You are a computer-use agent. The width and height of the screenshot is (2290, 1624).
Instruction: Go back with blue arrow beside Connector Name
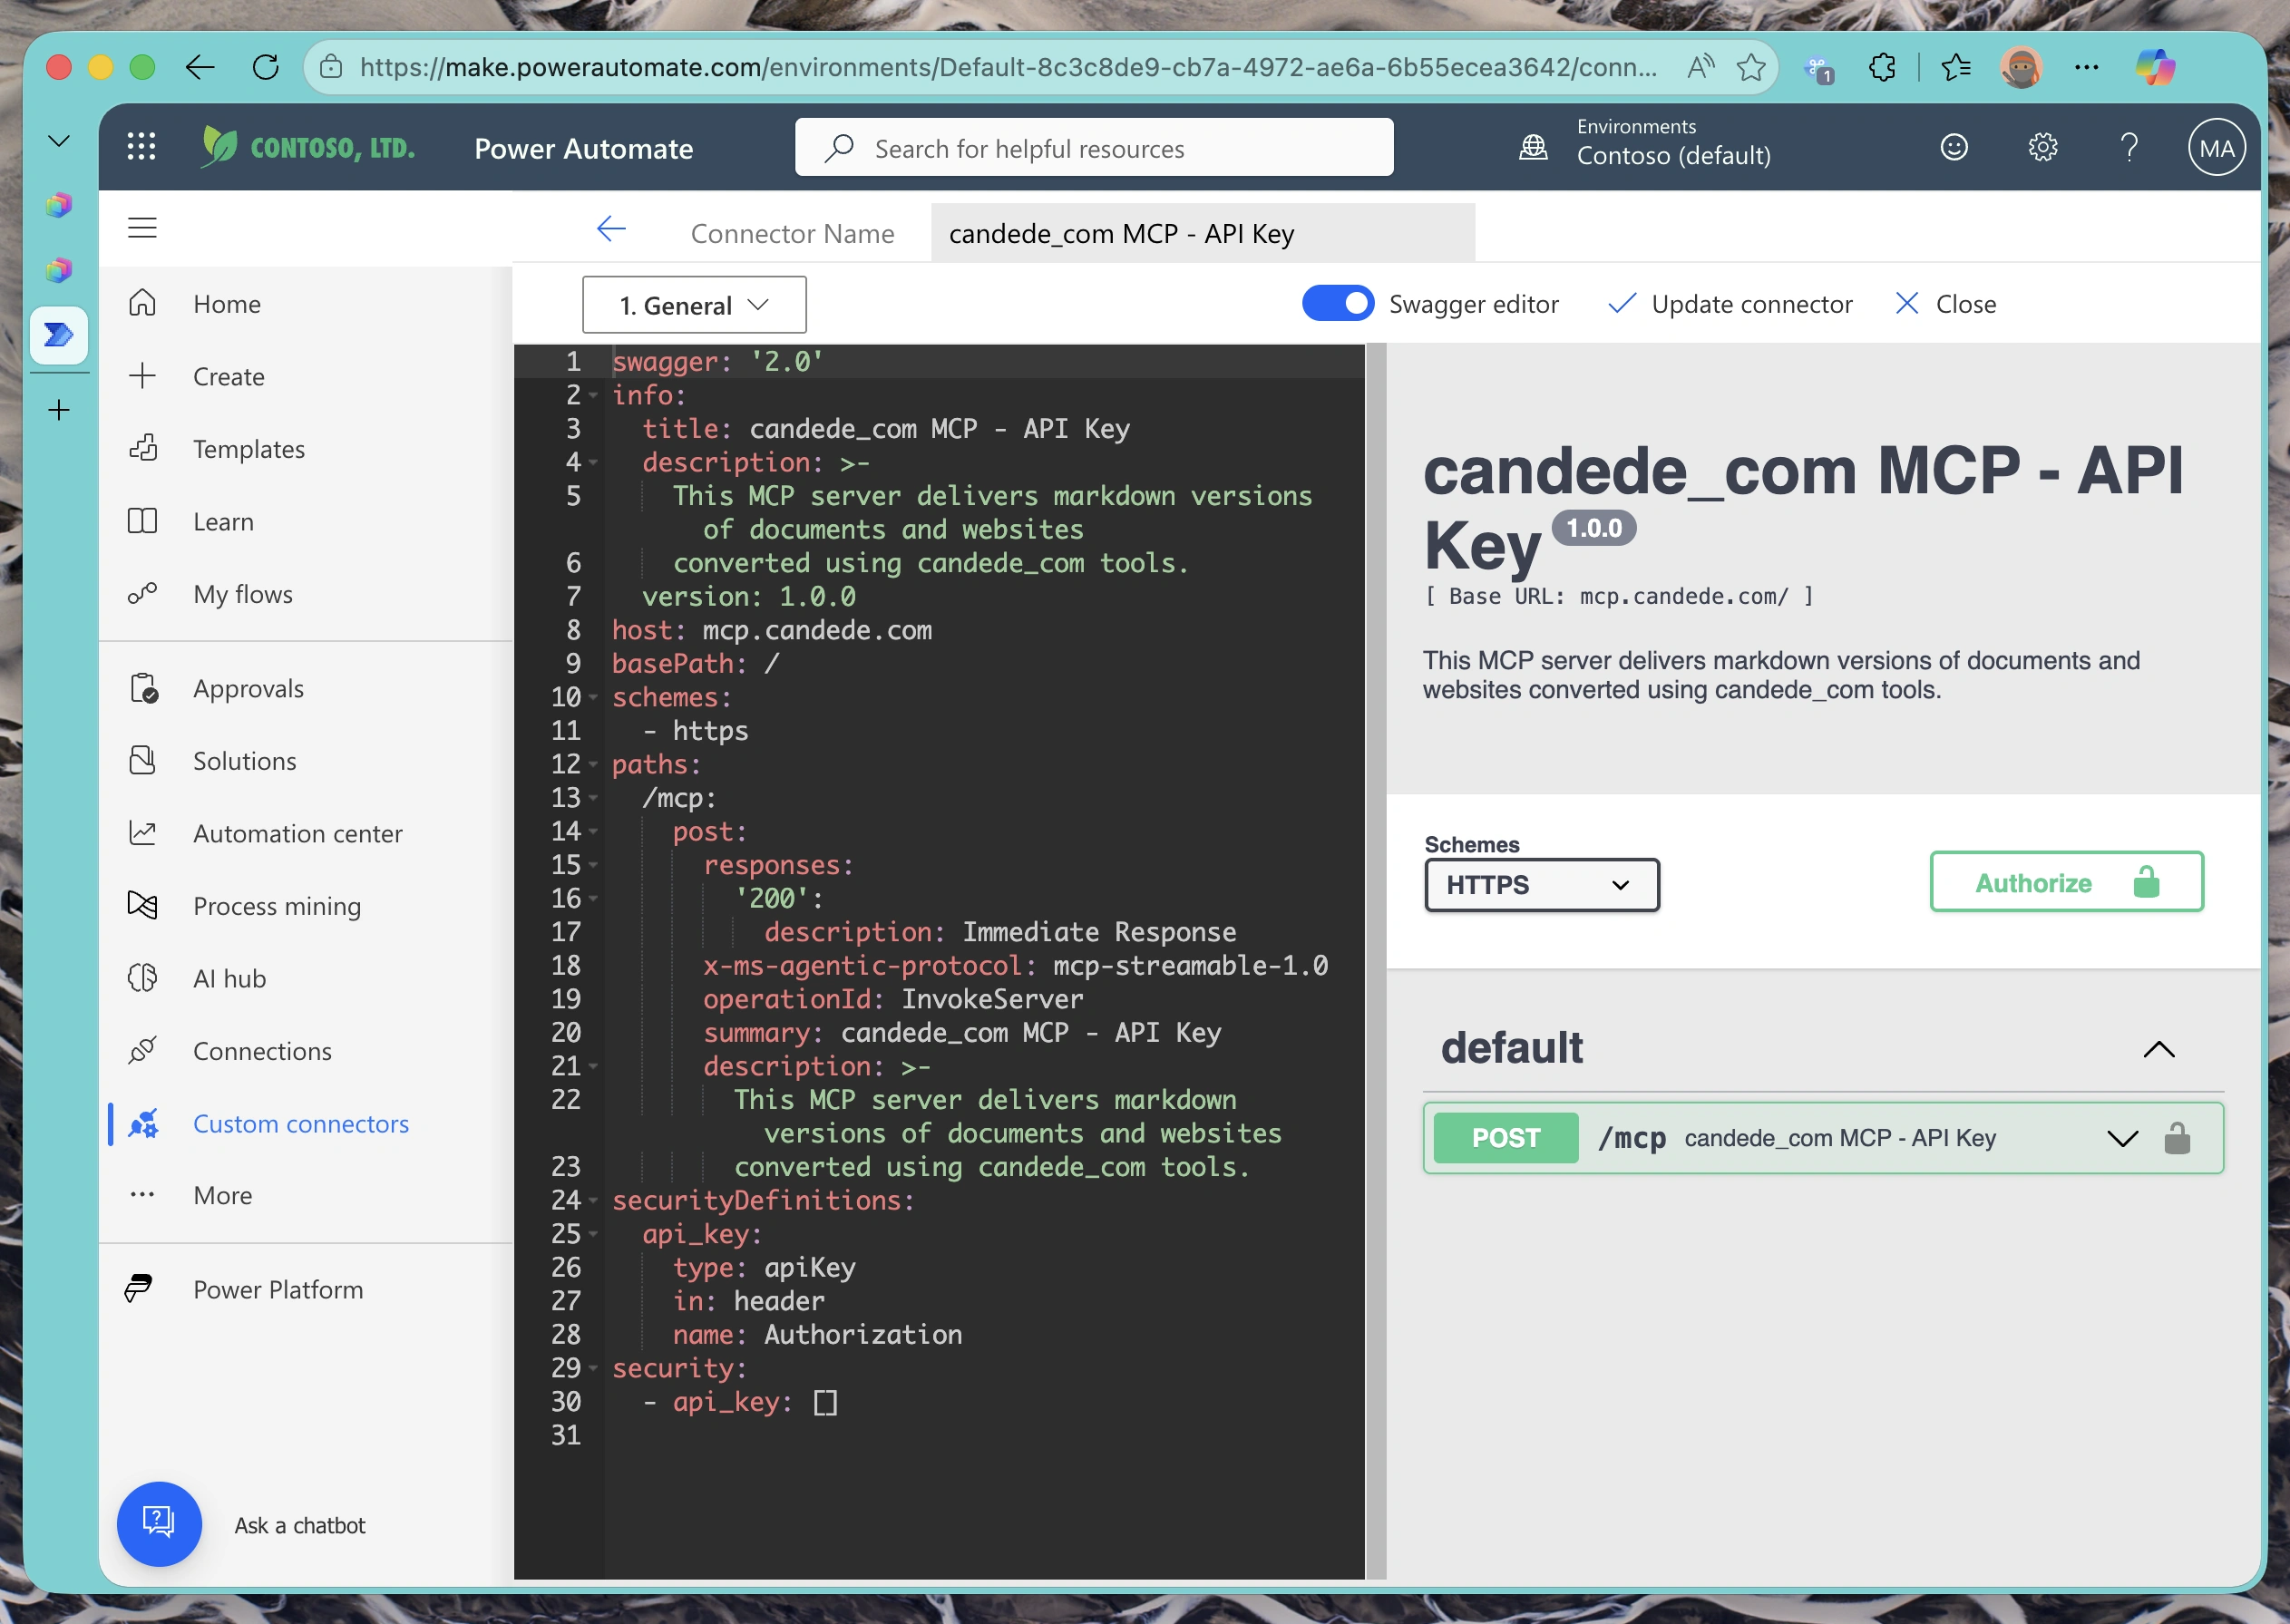(x=611, y=229)
